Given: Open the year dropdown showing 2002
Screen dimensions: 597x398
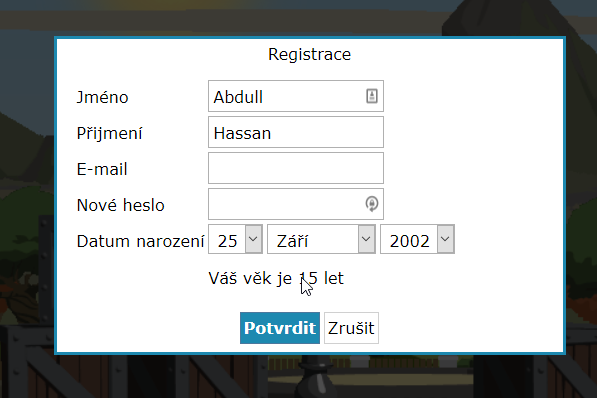Looking at the screenshot, I should [x=417, y=239].
